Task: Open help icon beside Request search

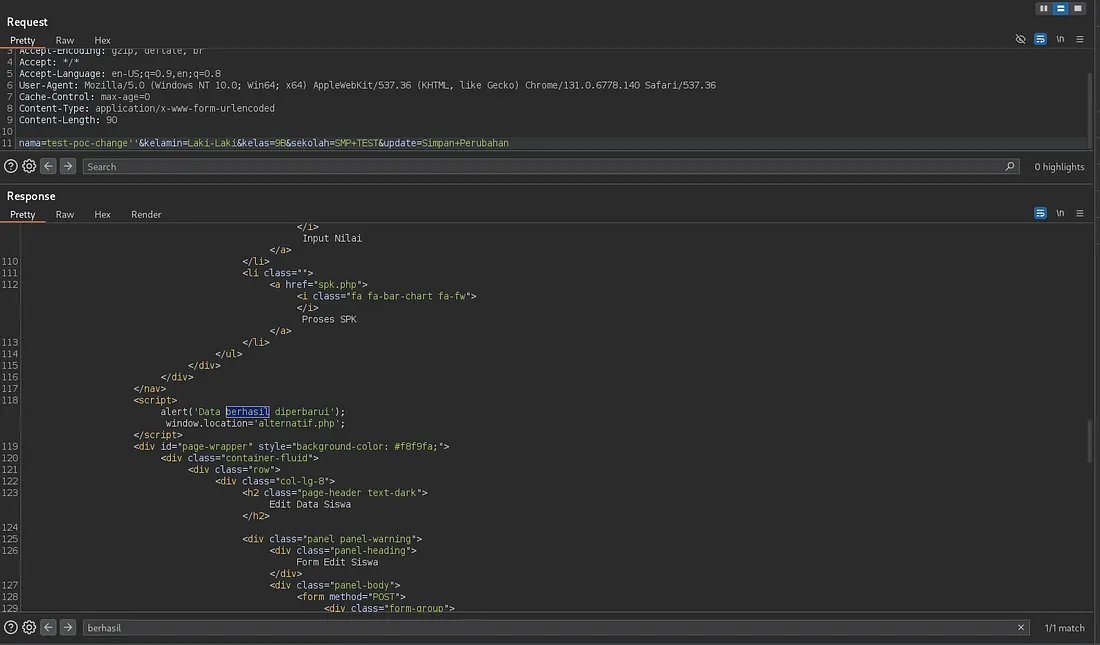Action: [x=11, y=166]
